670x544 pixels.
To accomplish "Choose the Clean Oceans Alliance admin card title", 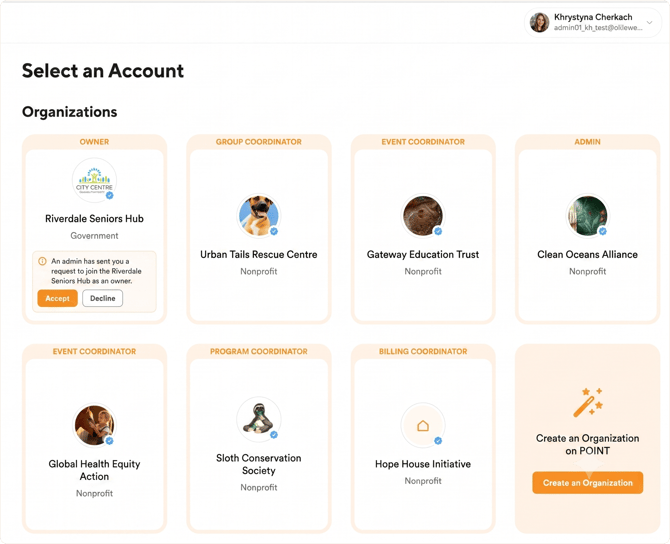I will [588, 255].
